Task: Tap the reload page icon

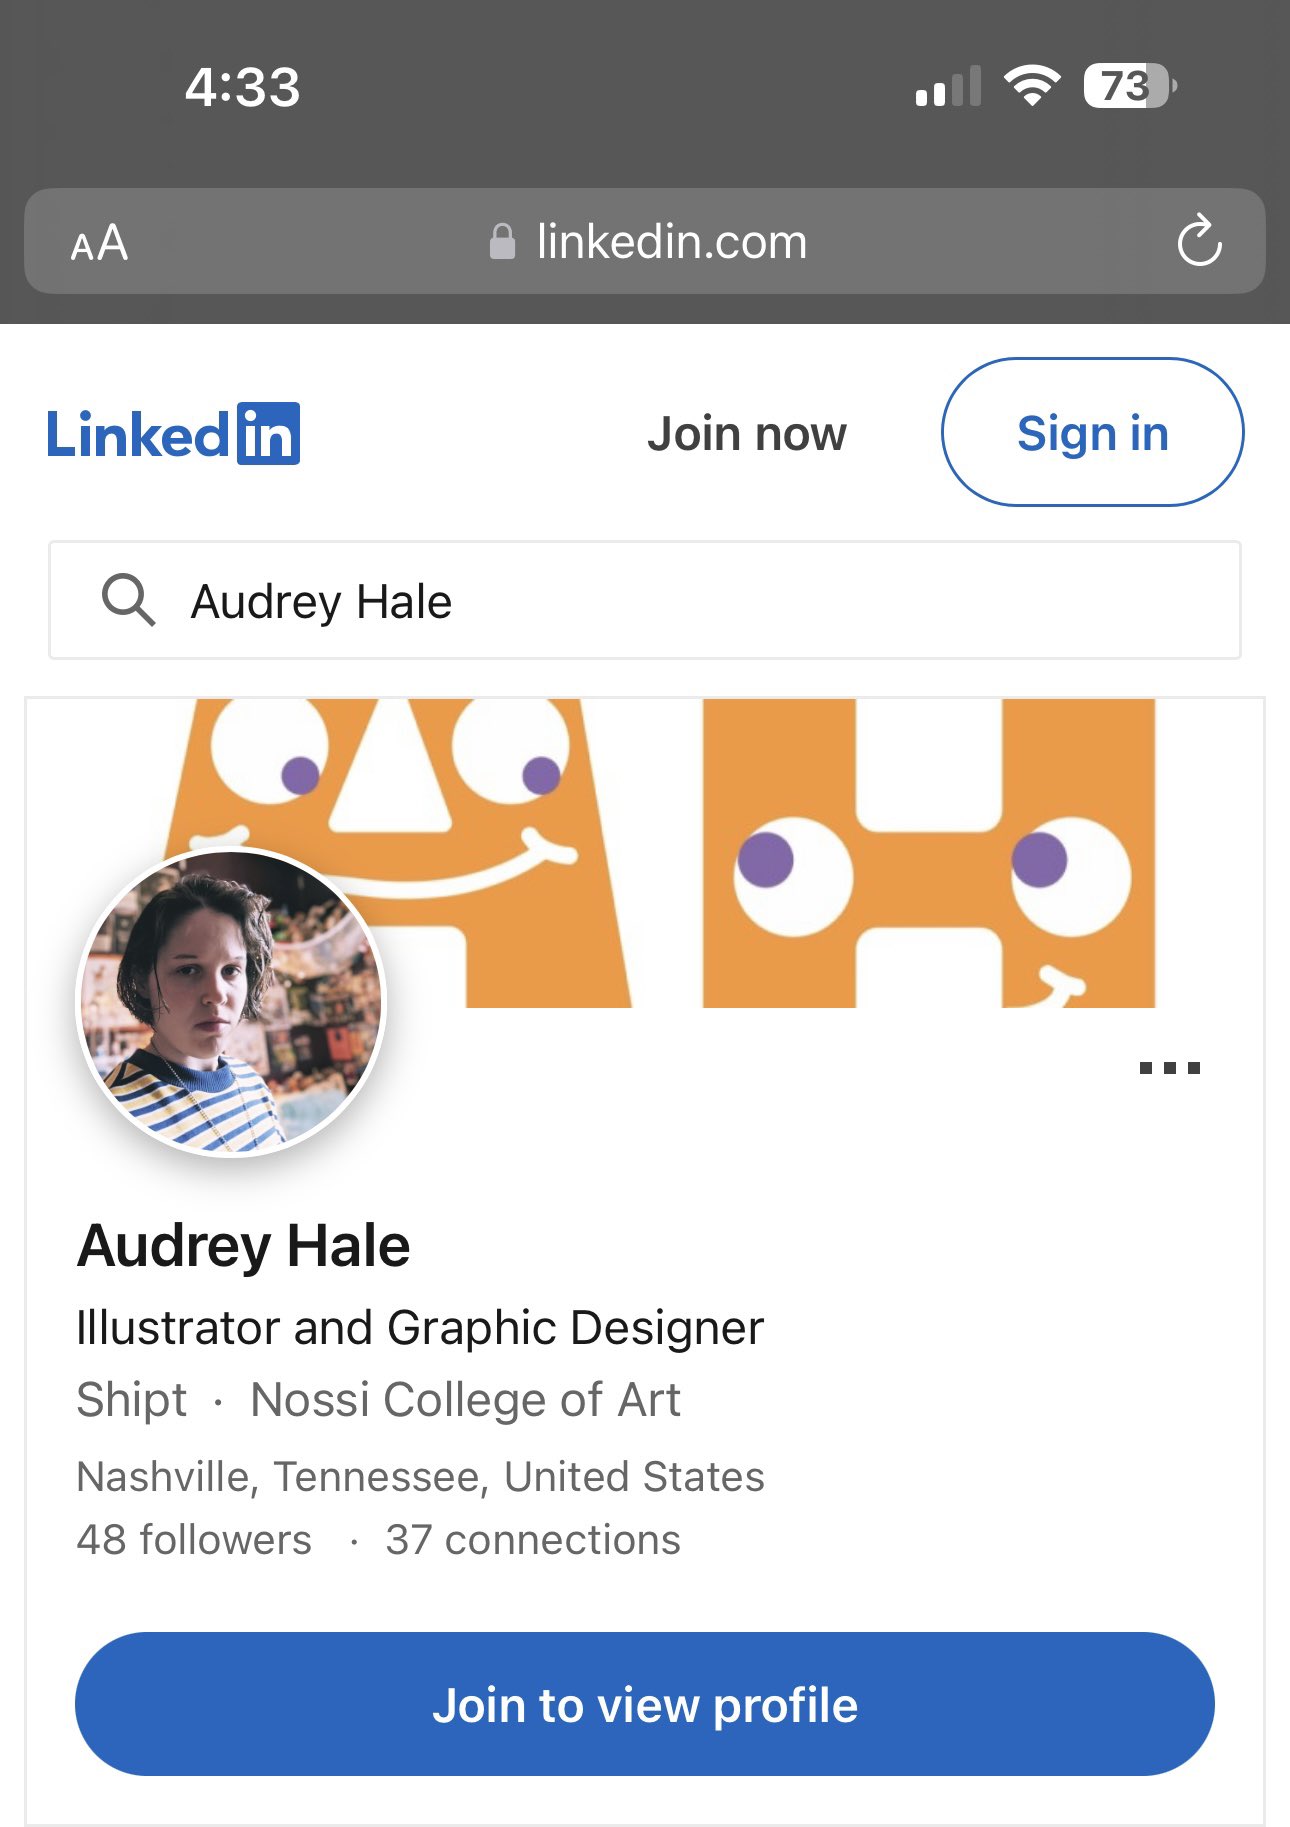Action: pos(1199,241)
